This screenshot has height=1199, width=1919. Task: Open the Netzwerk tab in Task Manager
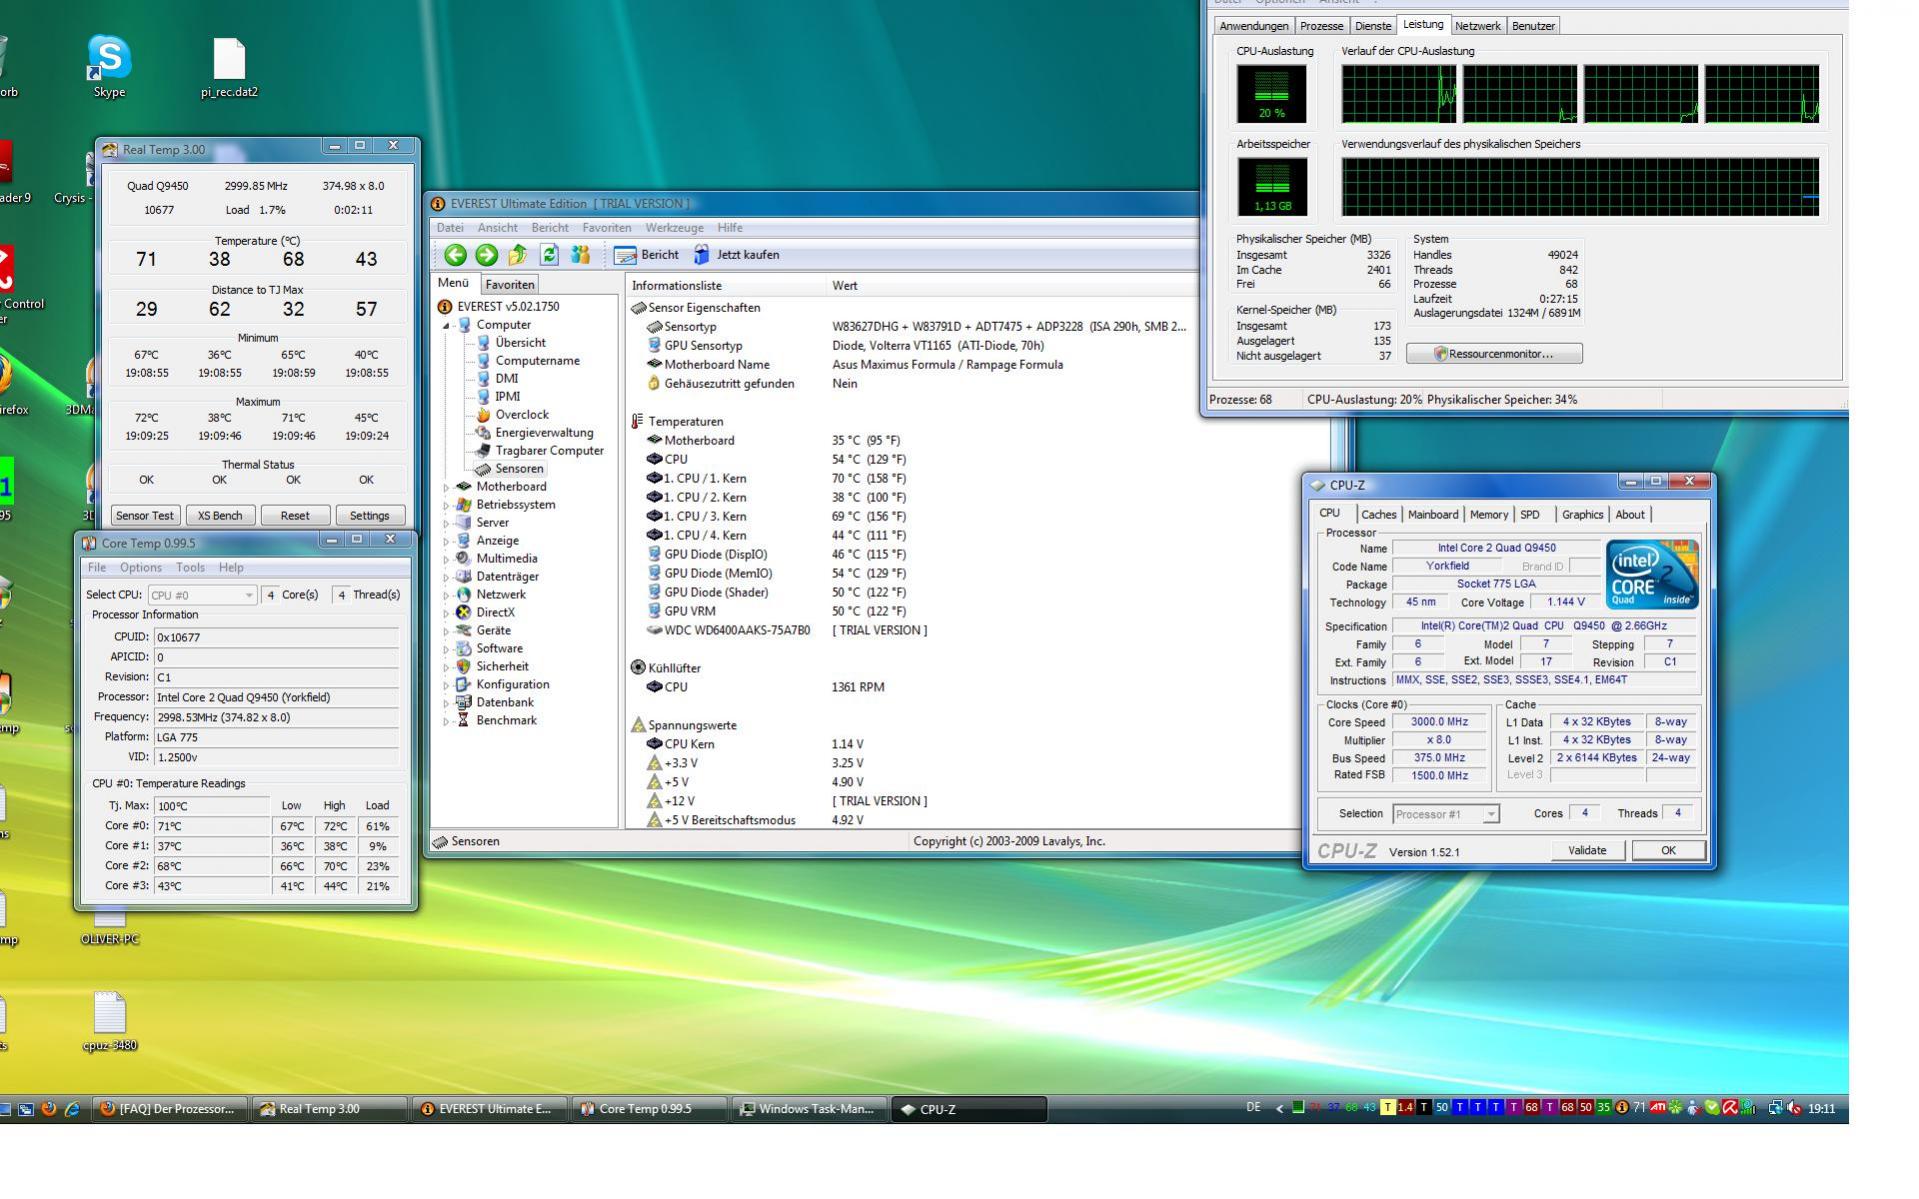point(1478,26)
